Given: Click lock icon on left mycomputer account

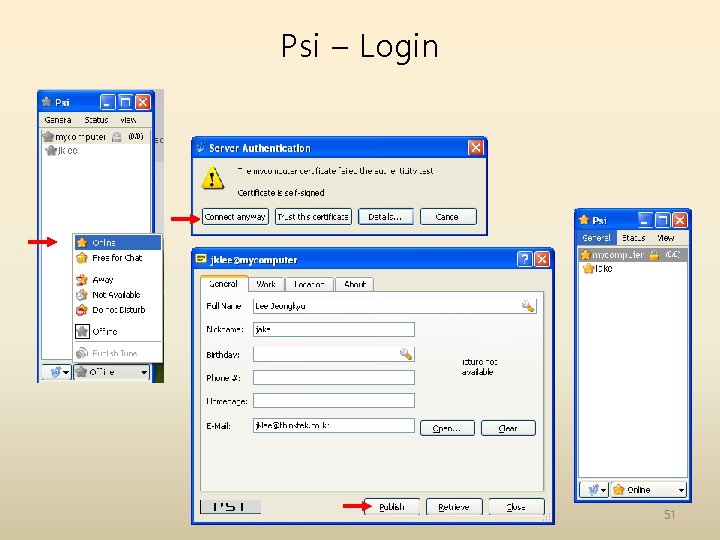Looking at the screenshot, I should point(117,137).
